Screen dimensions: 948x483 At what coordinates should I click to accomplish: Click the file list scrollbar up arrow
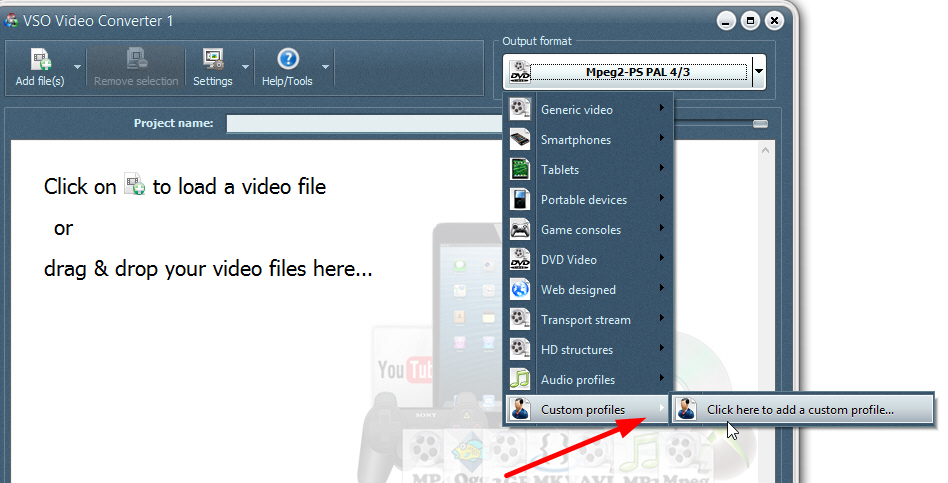point(765,150)
